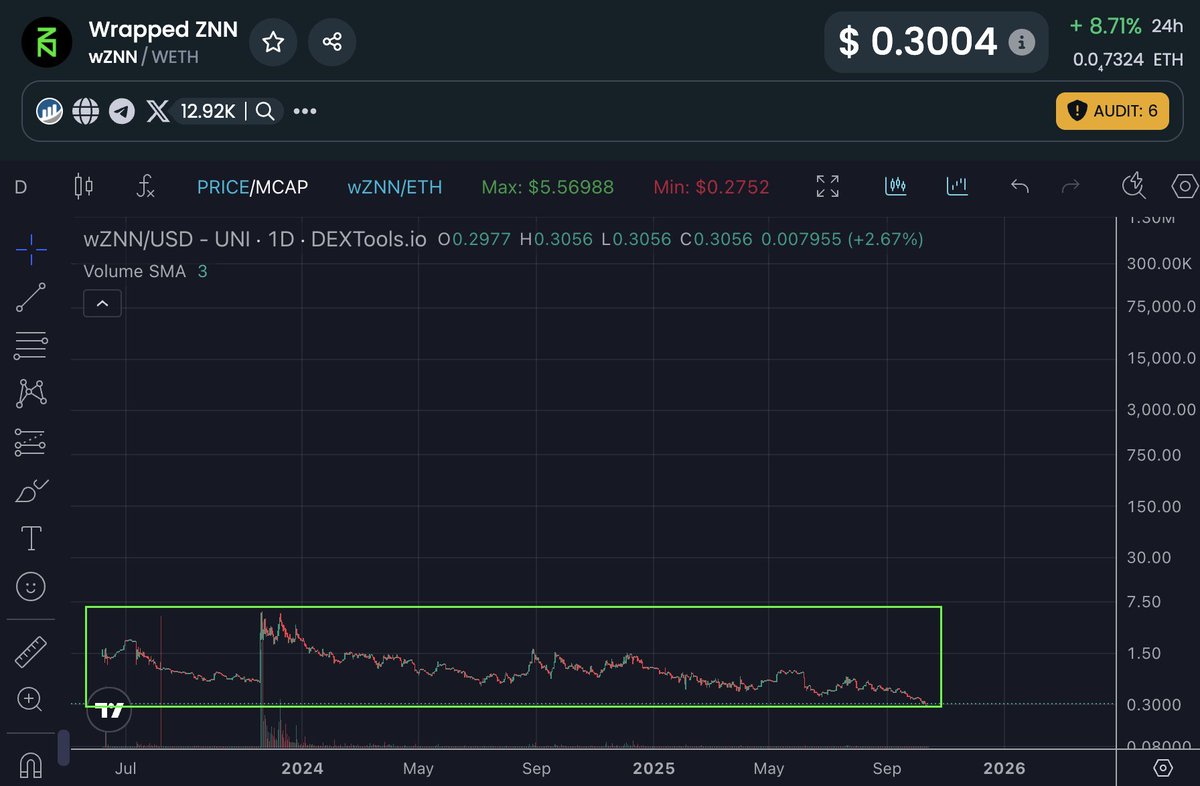This screenshot has width=1200, height=786.
Task: Select the ruler measure tool
Action: pyautogui.click(x=31, y=652)
